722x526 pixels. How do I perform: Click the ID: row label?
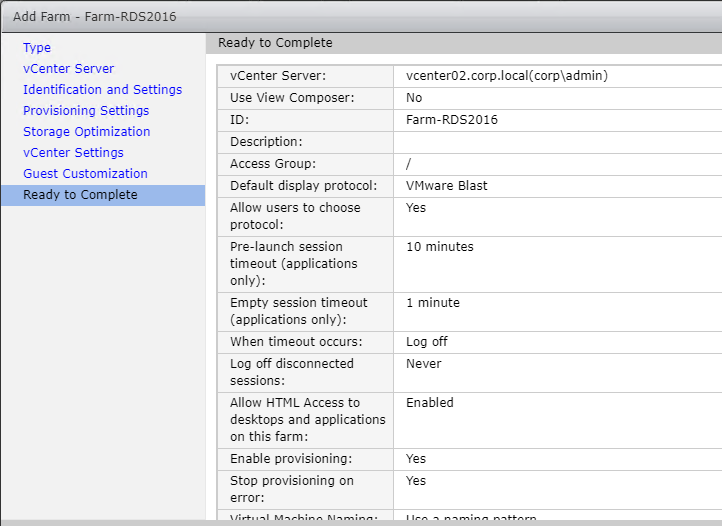(239, 120)
